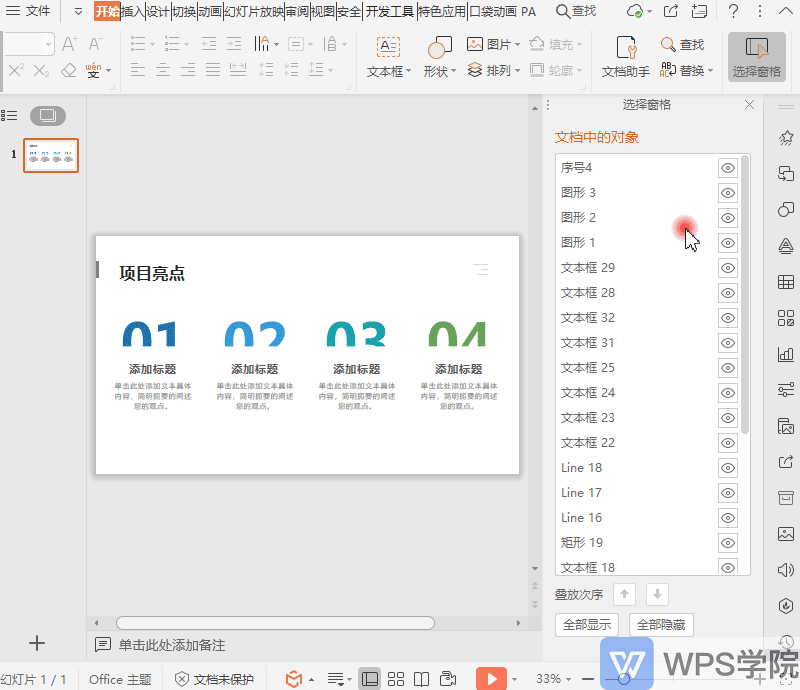
Task: Switch to the 动画 tab
Action: 210,11
